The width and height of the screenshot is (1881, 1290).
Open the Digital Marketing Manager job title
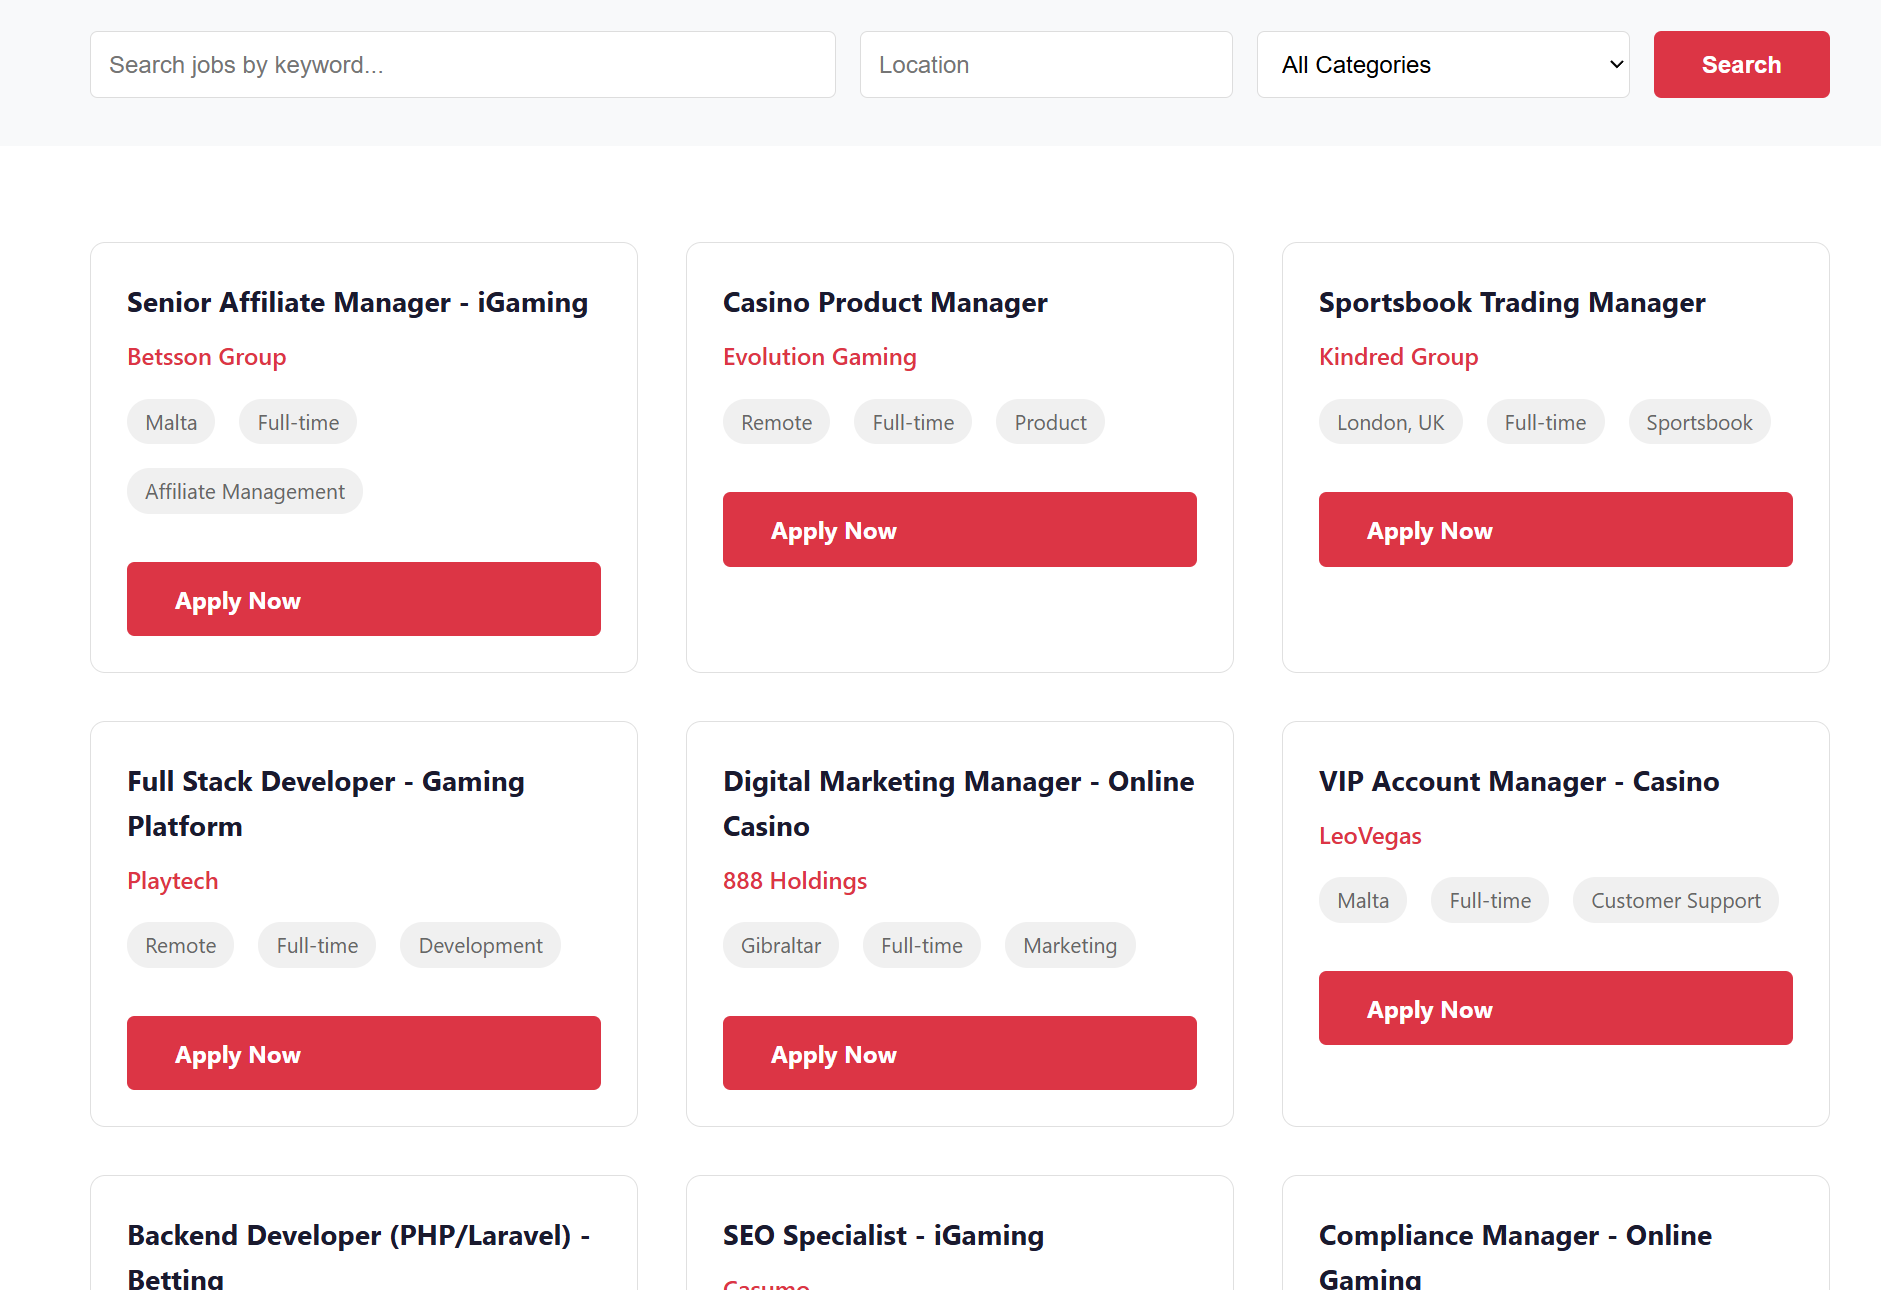[958, 803]
